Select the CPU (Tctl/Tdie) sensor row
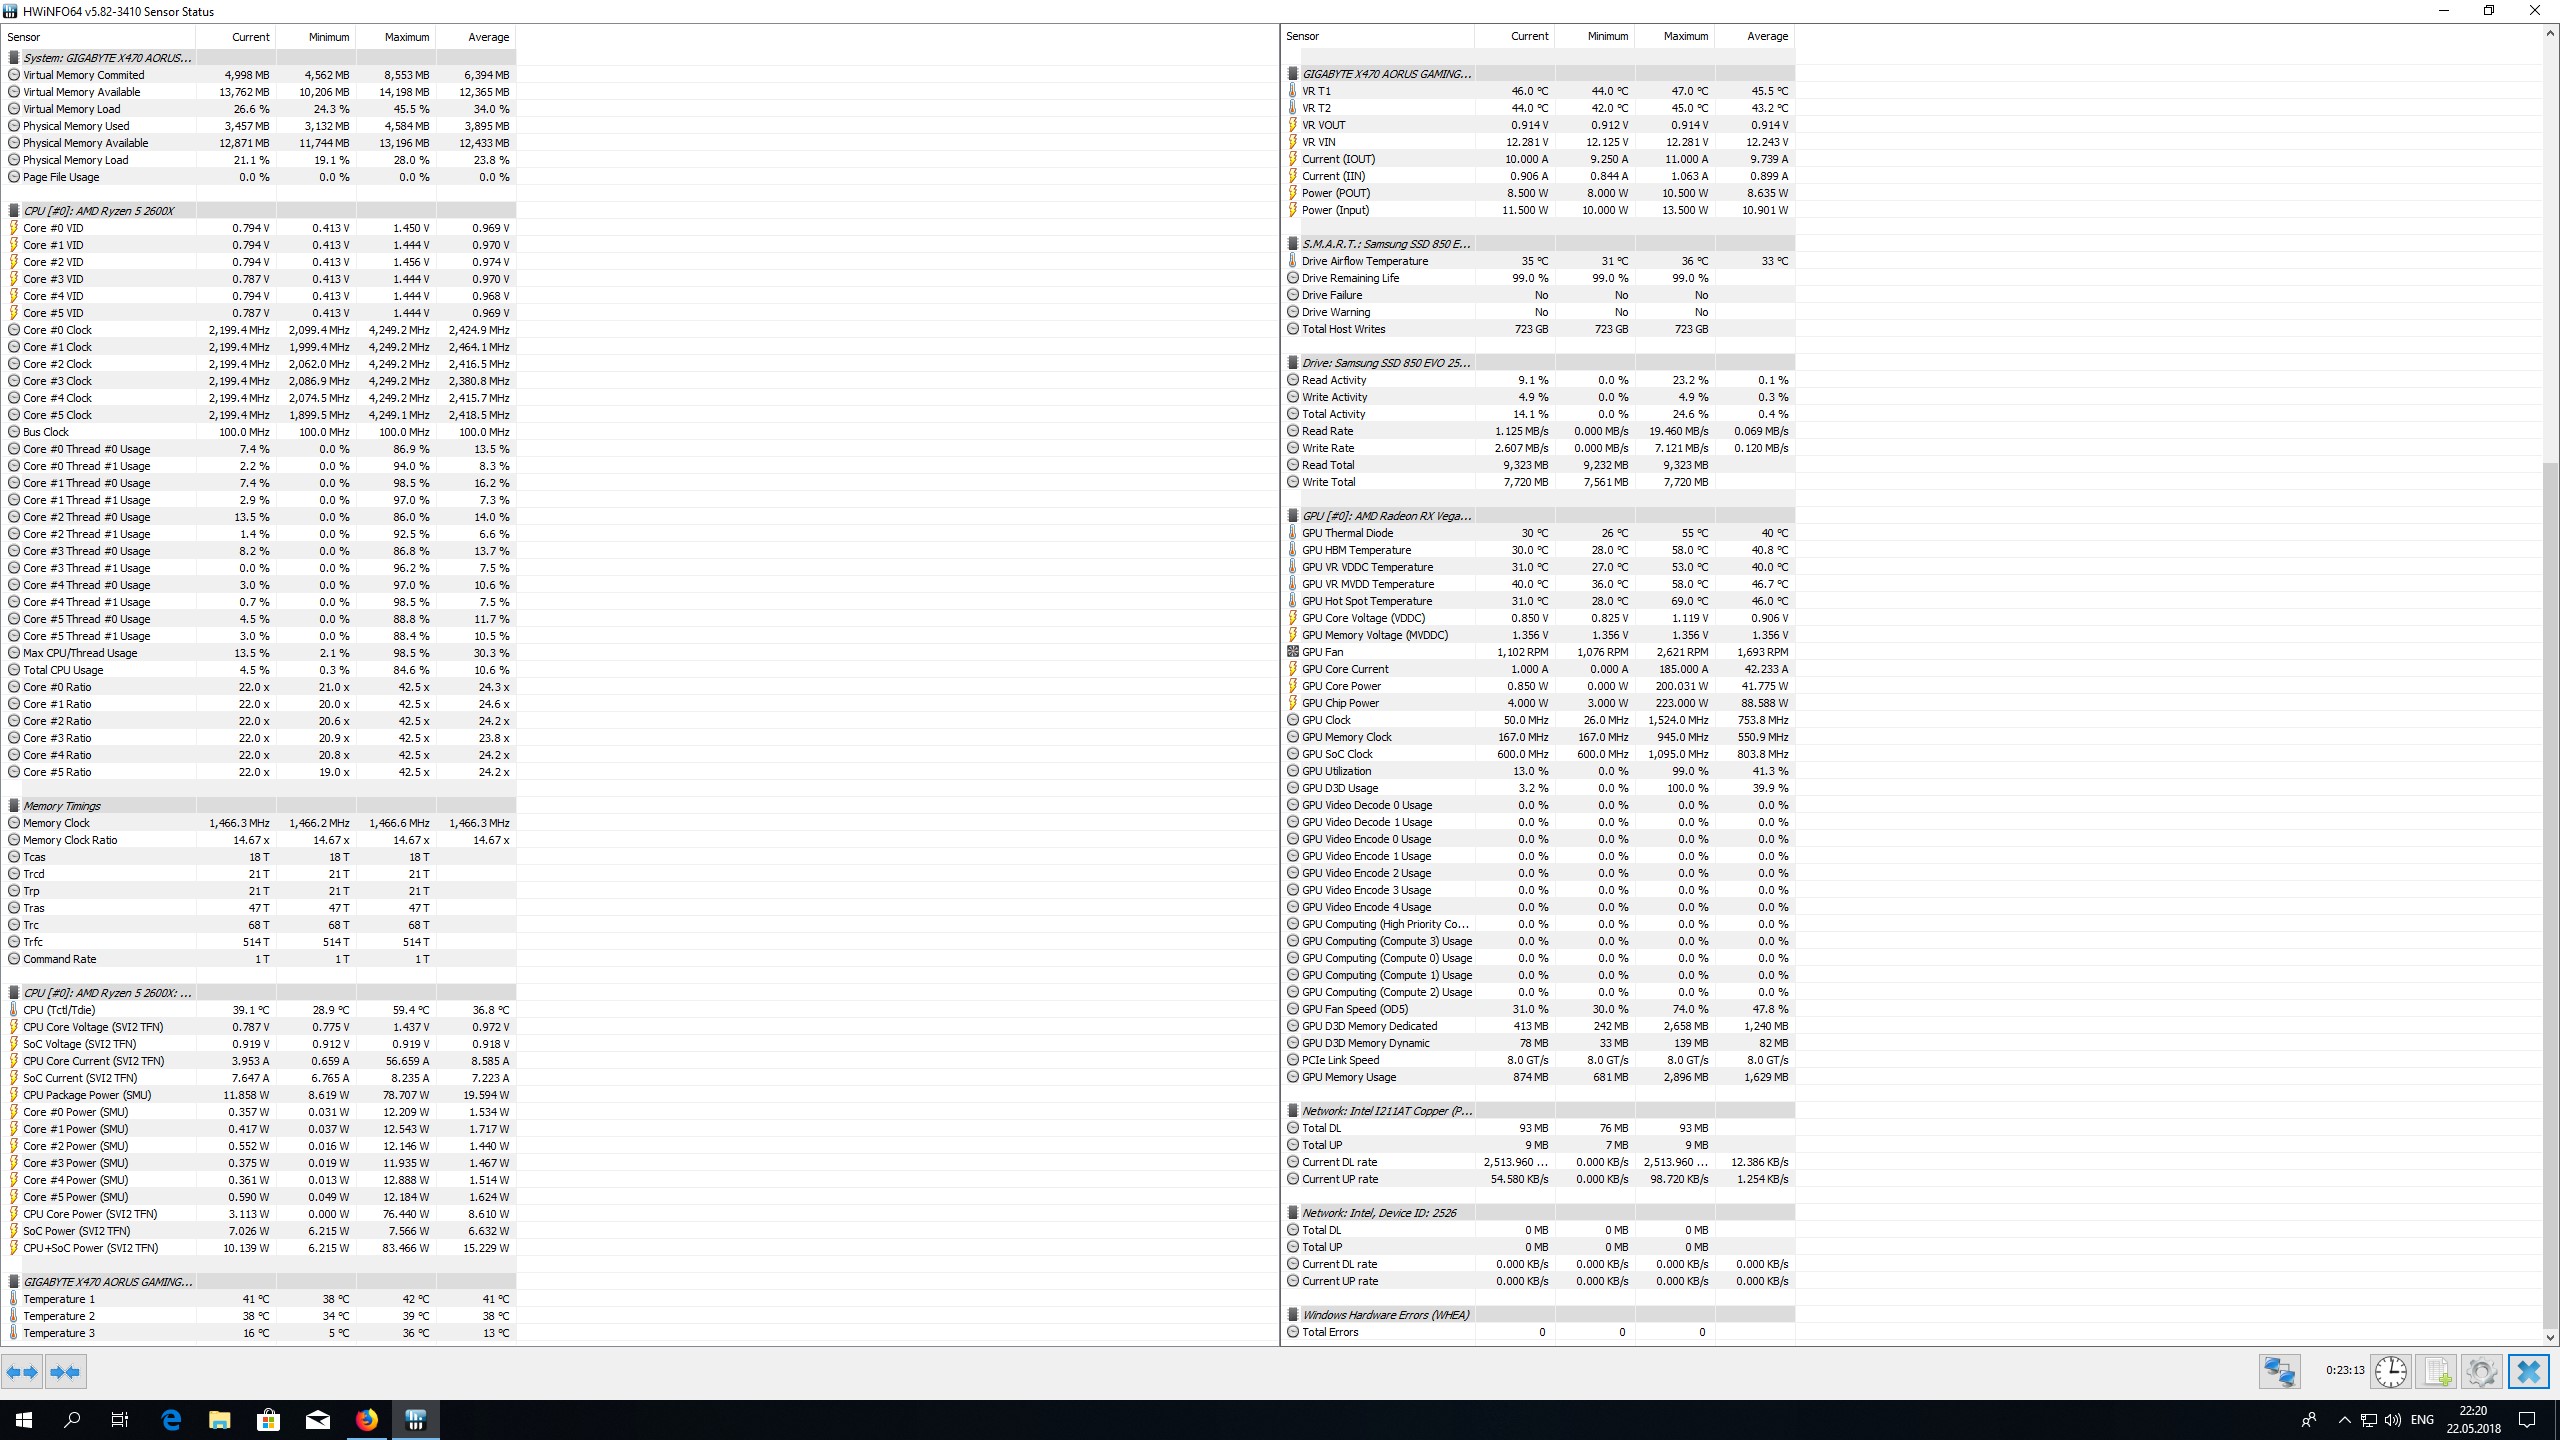 tap(59, 1010)
